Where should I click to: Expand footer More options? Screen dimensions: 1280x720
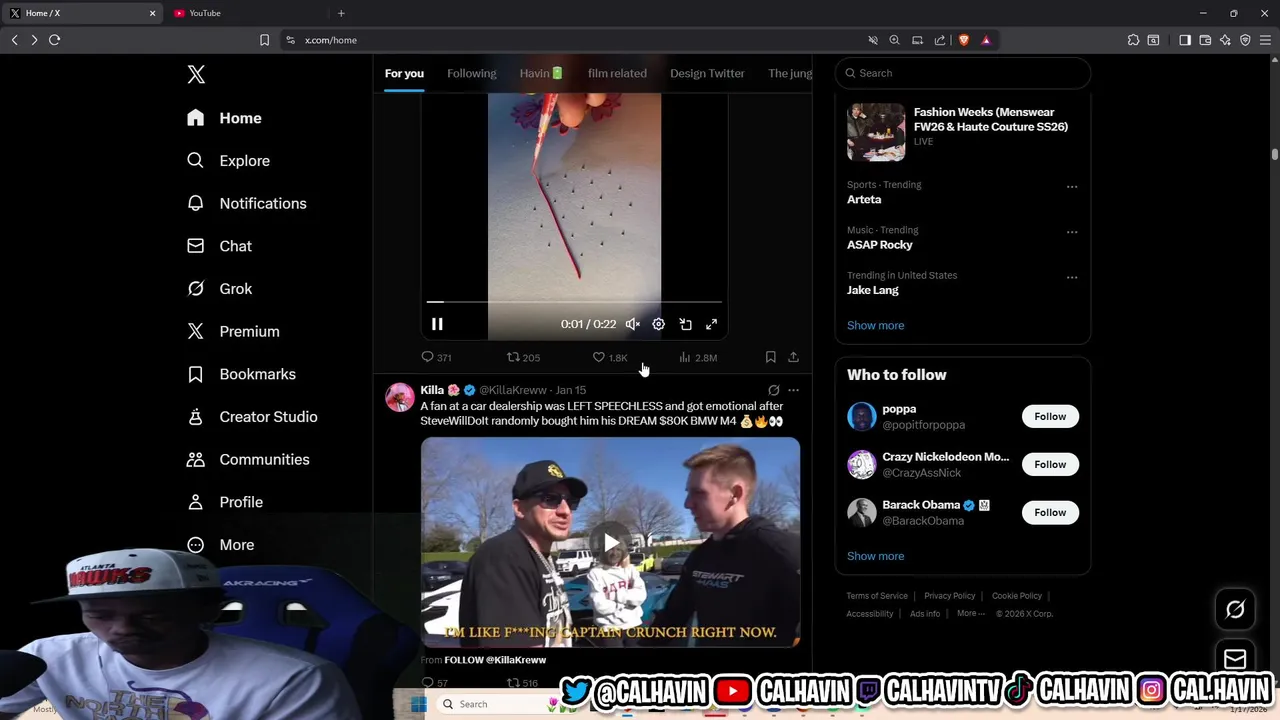pos(970,614)
